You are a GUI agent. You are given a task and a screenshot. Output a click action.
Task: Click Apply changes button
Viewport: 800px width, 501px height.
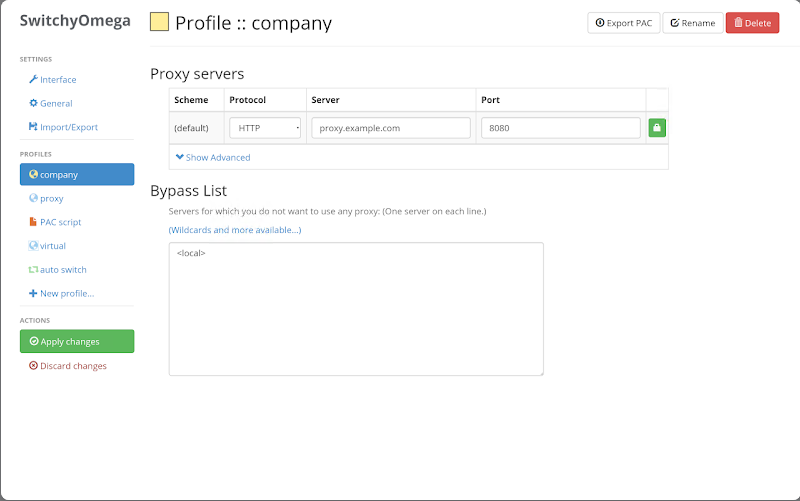(77, 341)
